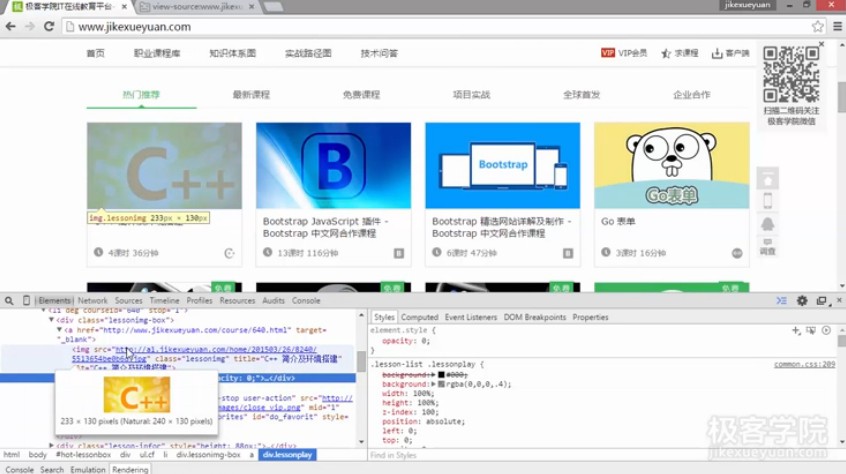Click the browser forward arrow
This screenshot has height=474, width=846.
click(x=30, y=26)
